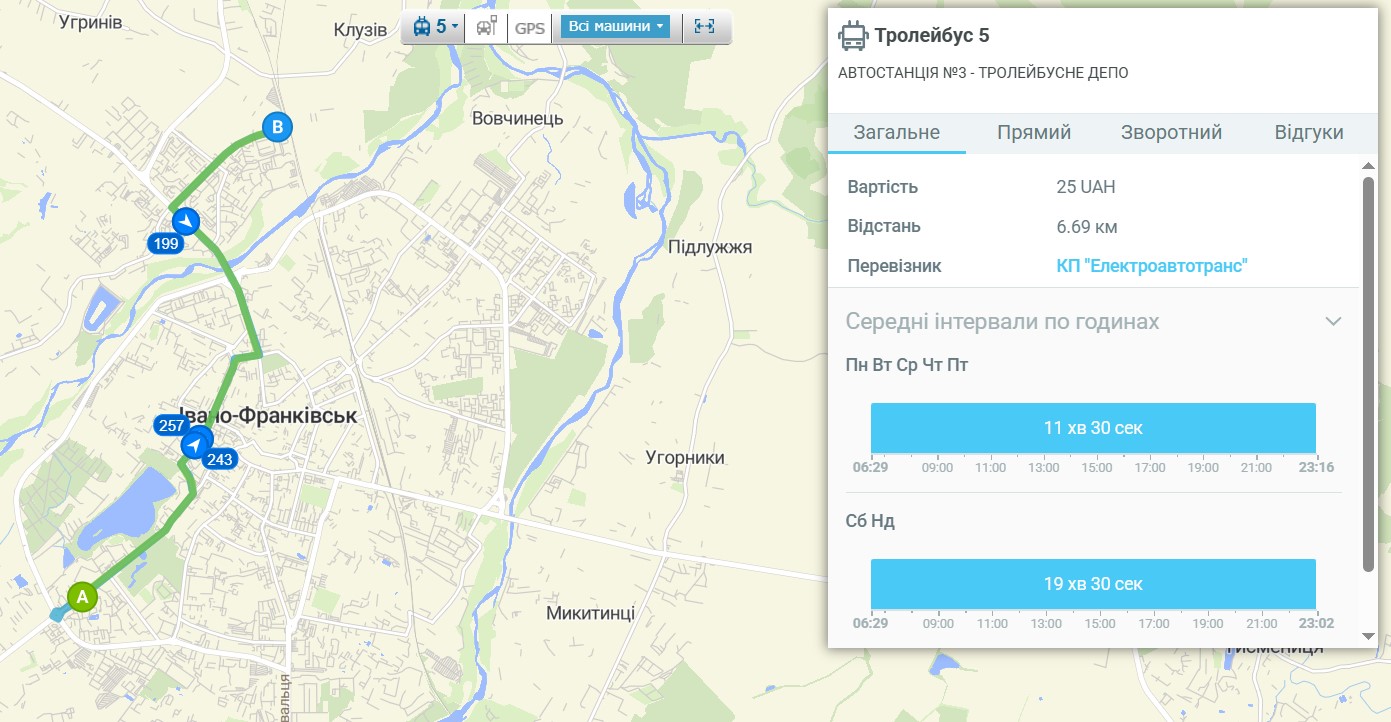Viewport: 1391px width, 722px height.
Task: Click the weekend 19 хв 30 сек interval bar
Action: coord(1093,584)
